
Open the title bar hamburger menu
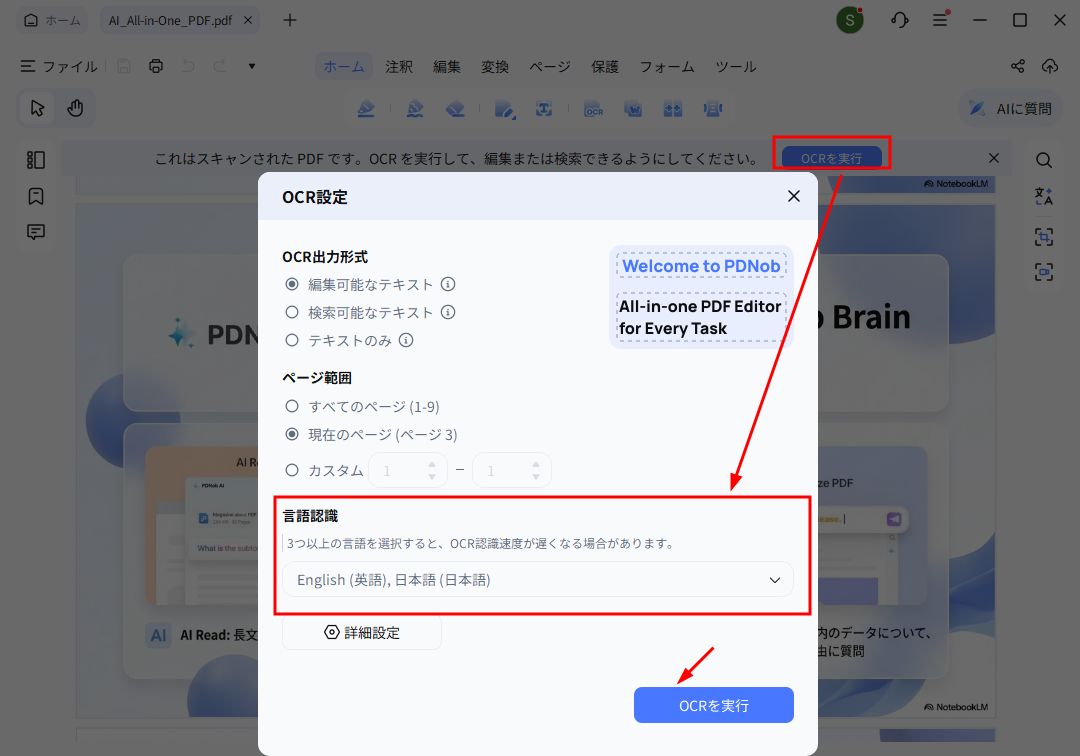(940, 20)
